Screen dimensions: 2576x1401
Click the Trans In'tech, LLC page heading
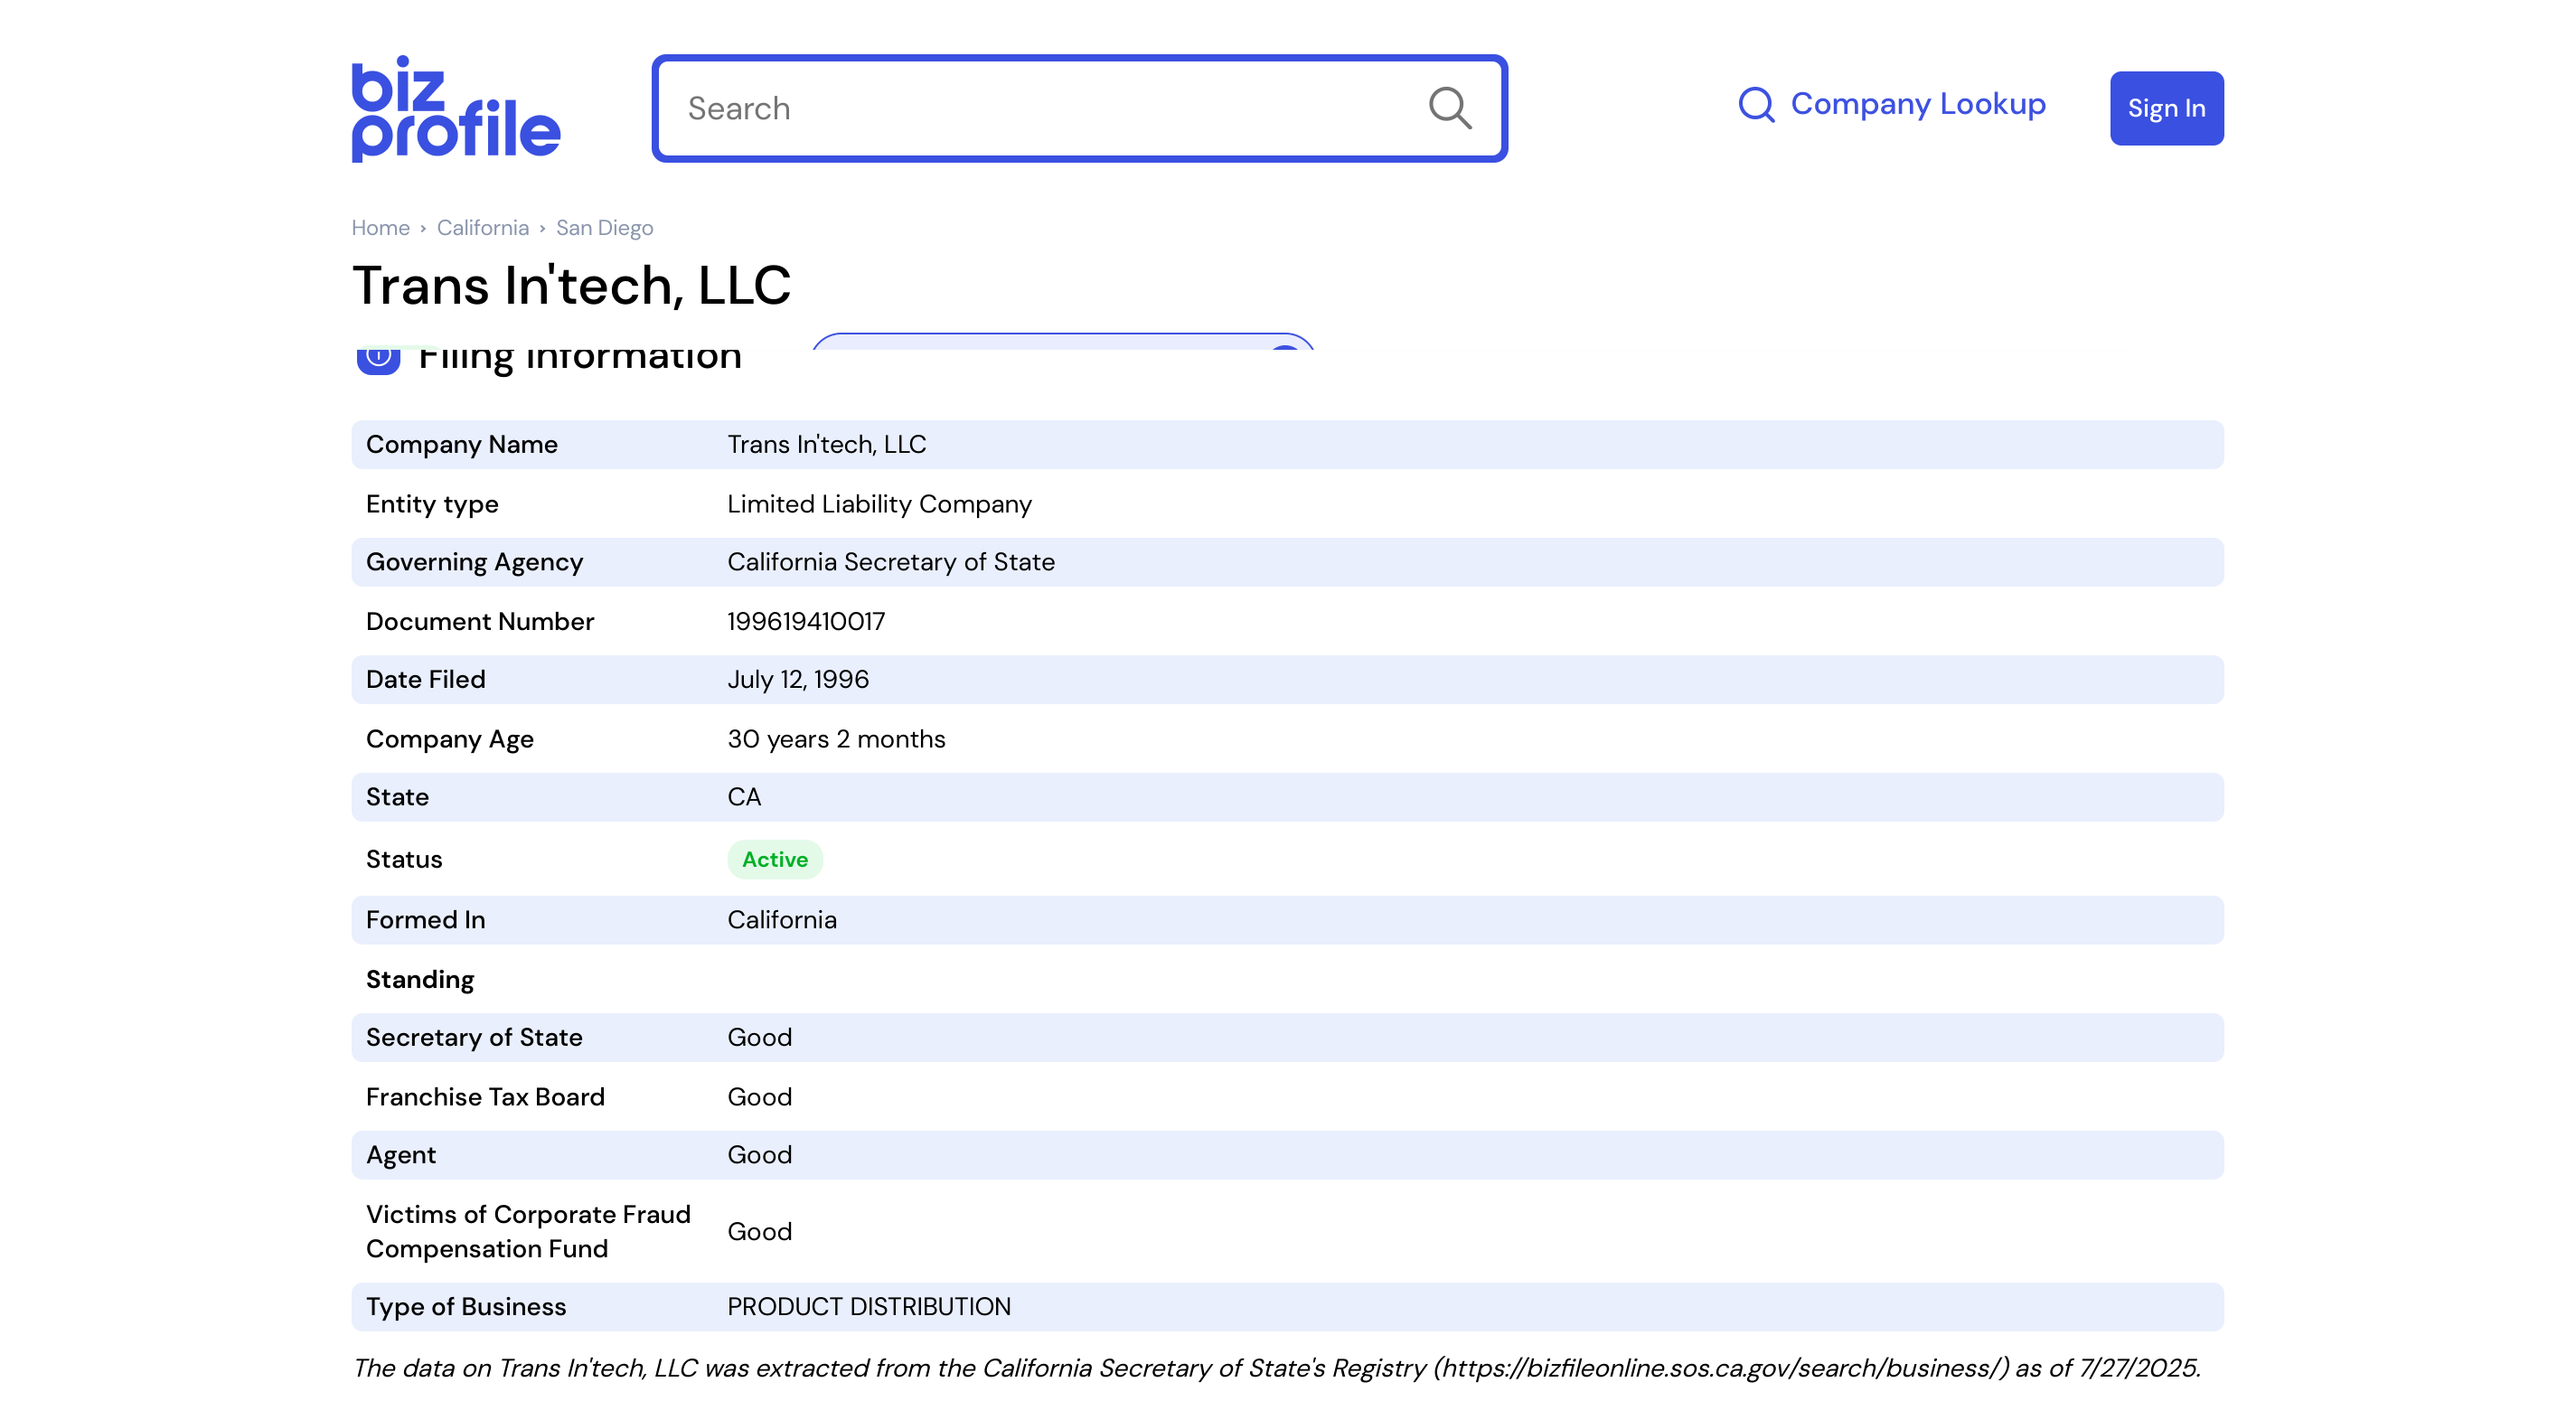click(x=571, y=285)
